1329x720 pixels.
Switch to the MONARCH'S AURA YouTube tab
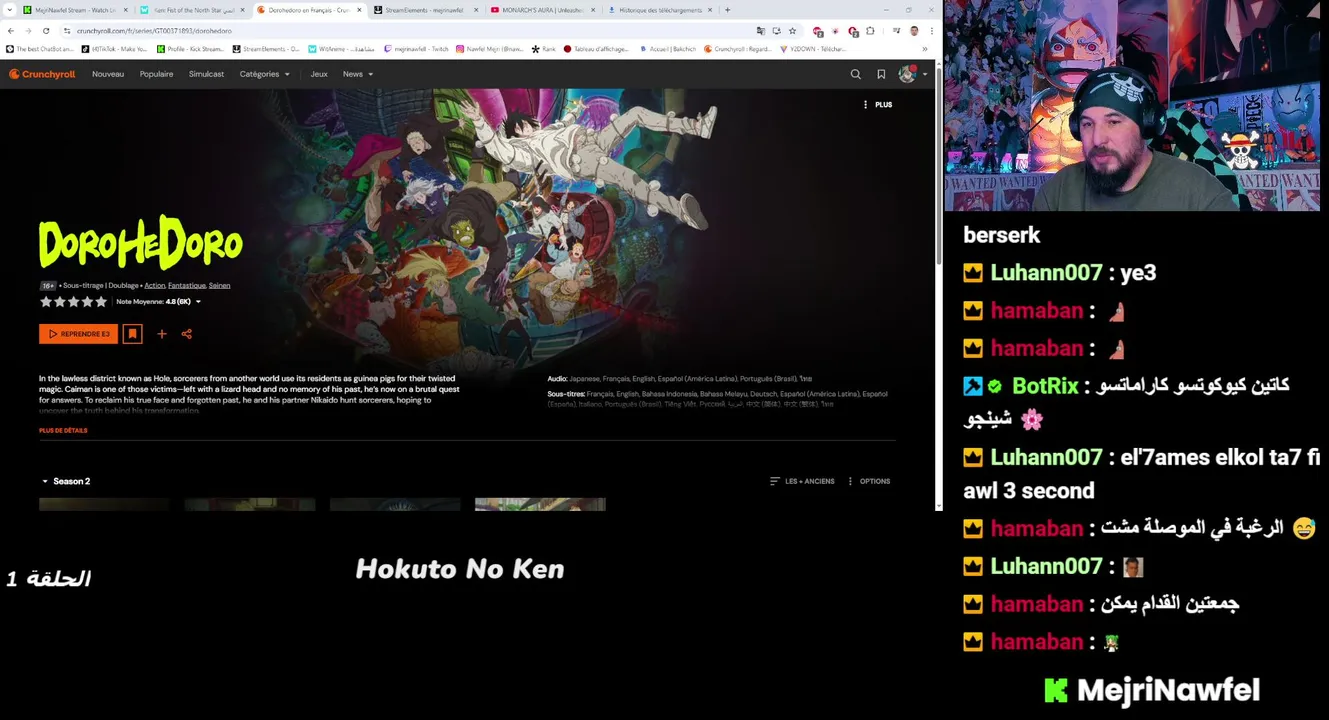tap(541, 10)
